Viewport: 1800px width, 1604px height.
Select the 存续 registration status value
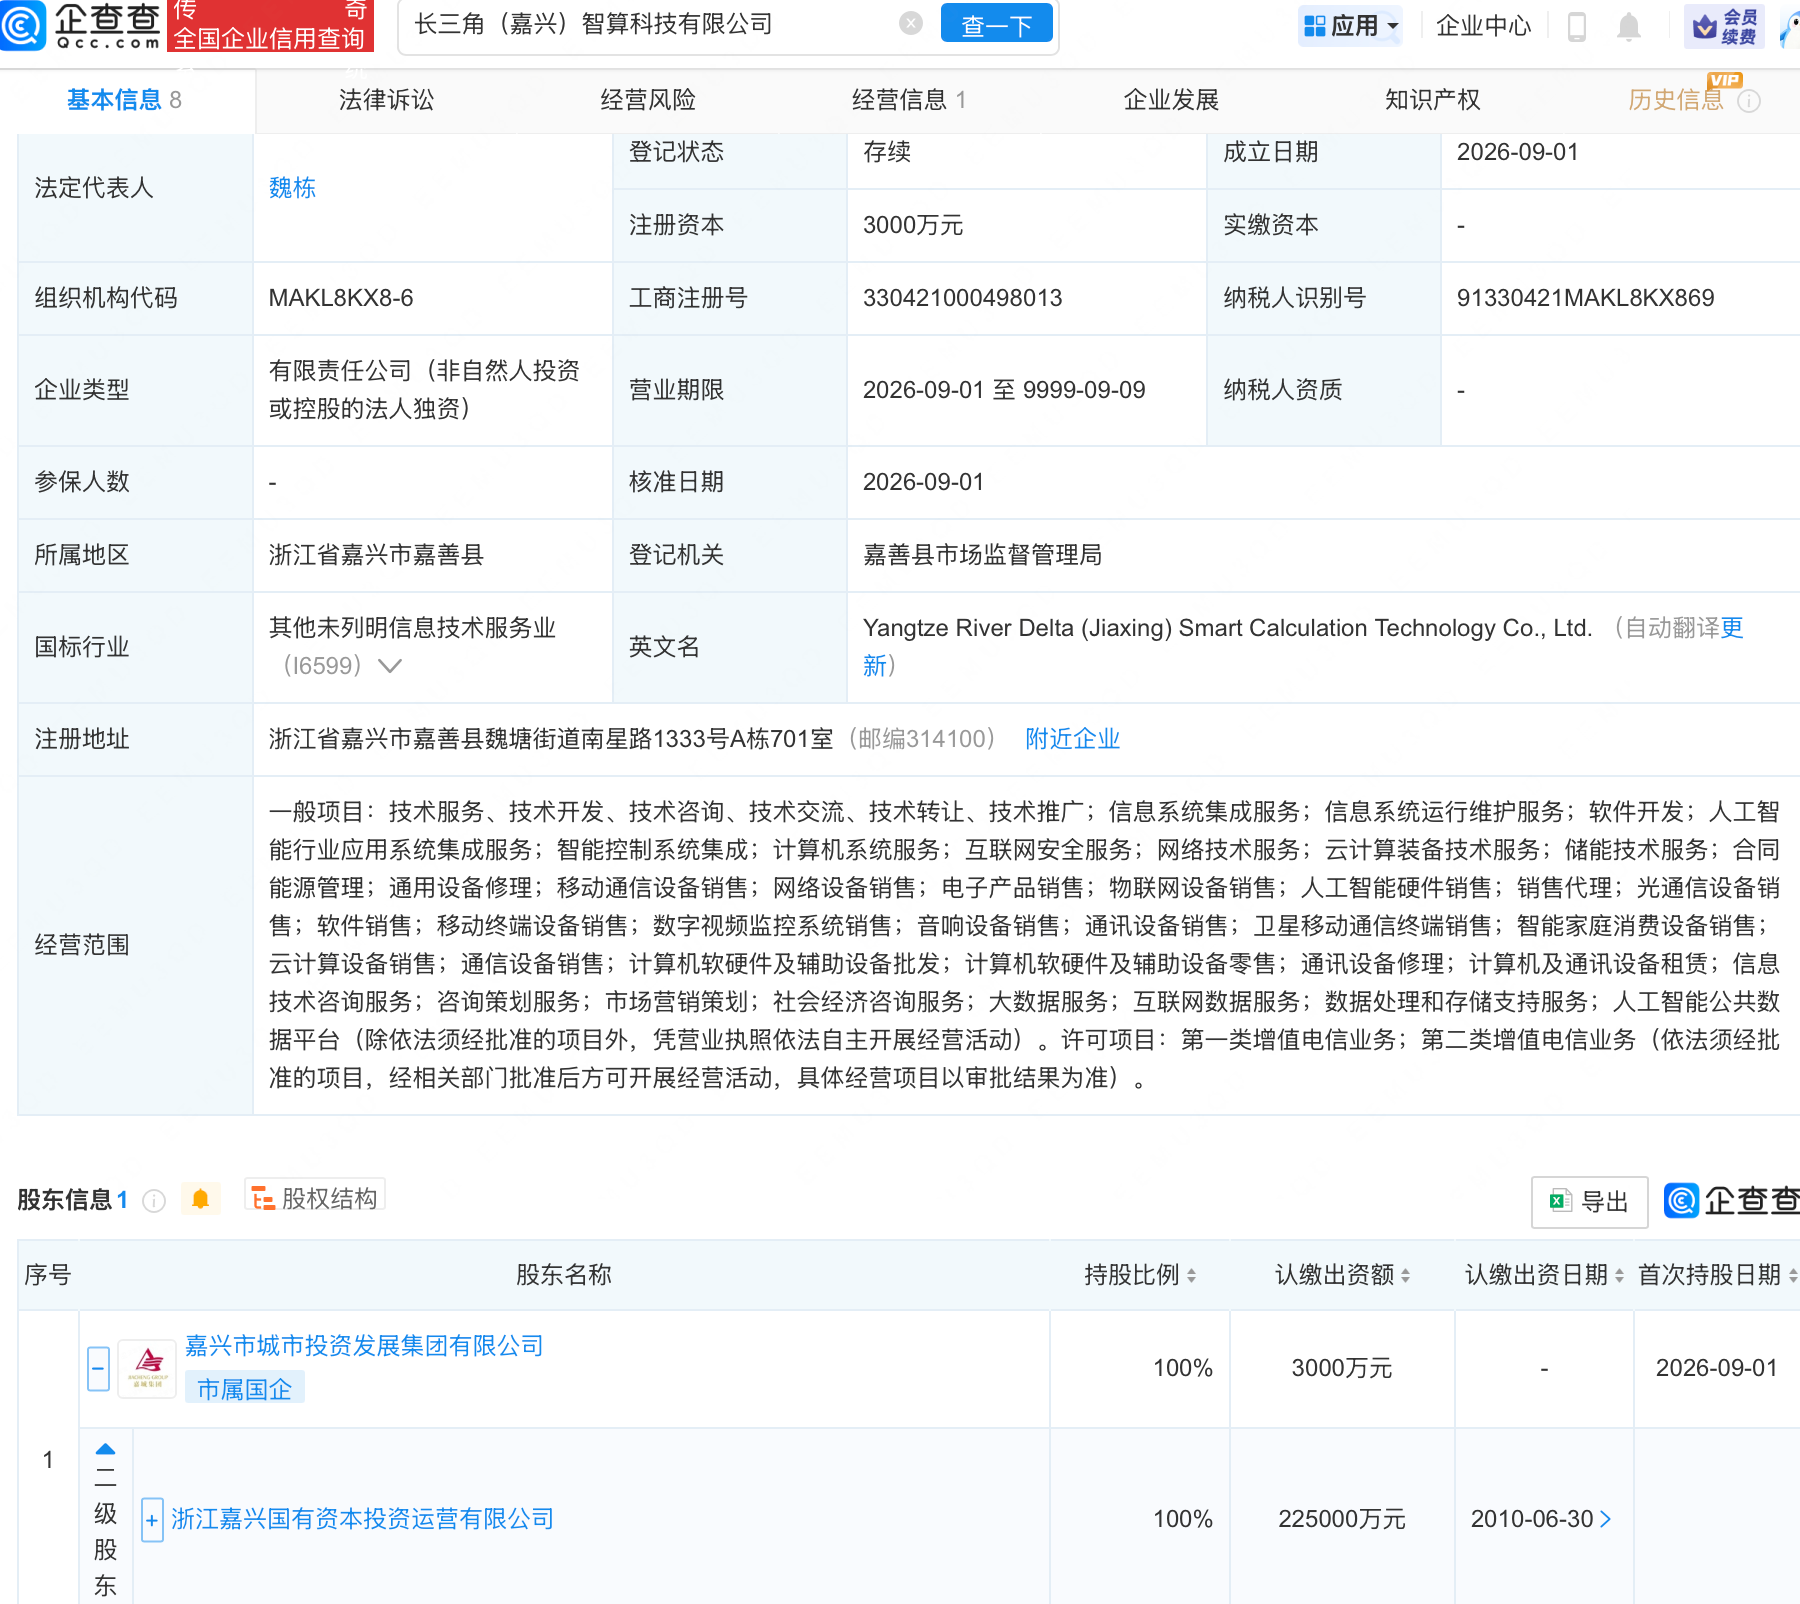[x=887, y=152]
